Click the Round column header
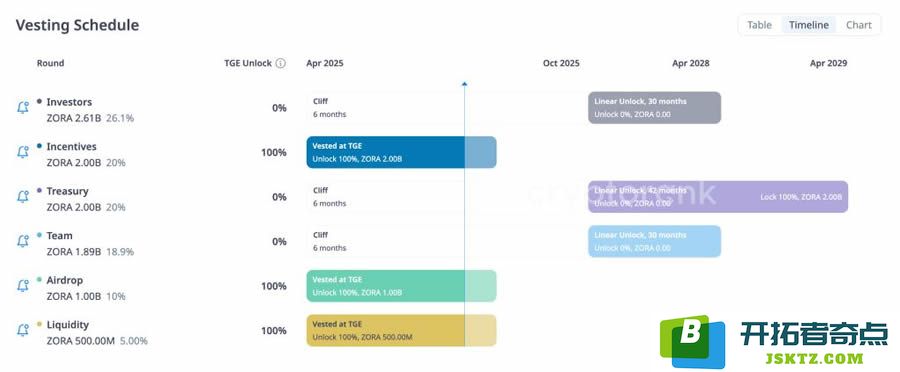Viewport: 900px width, 372px height. 51,63
